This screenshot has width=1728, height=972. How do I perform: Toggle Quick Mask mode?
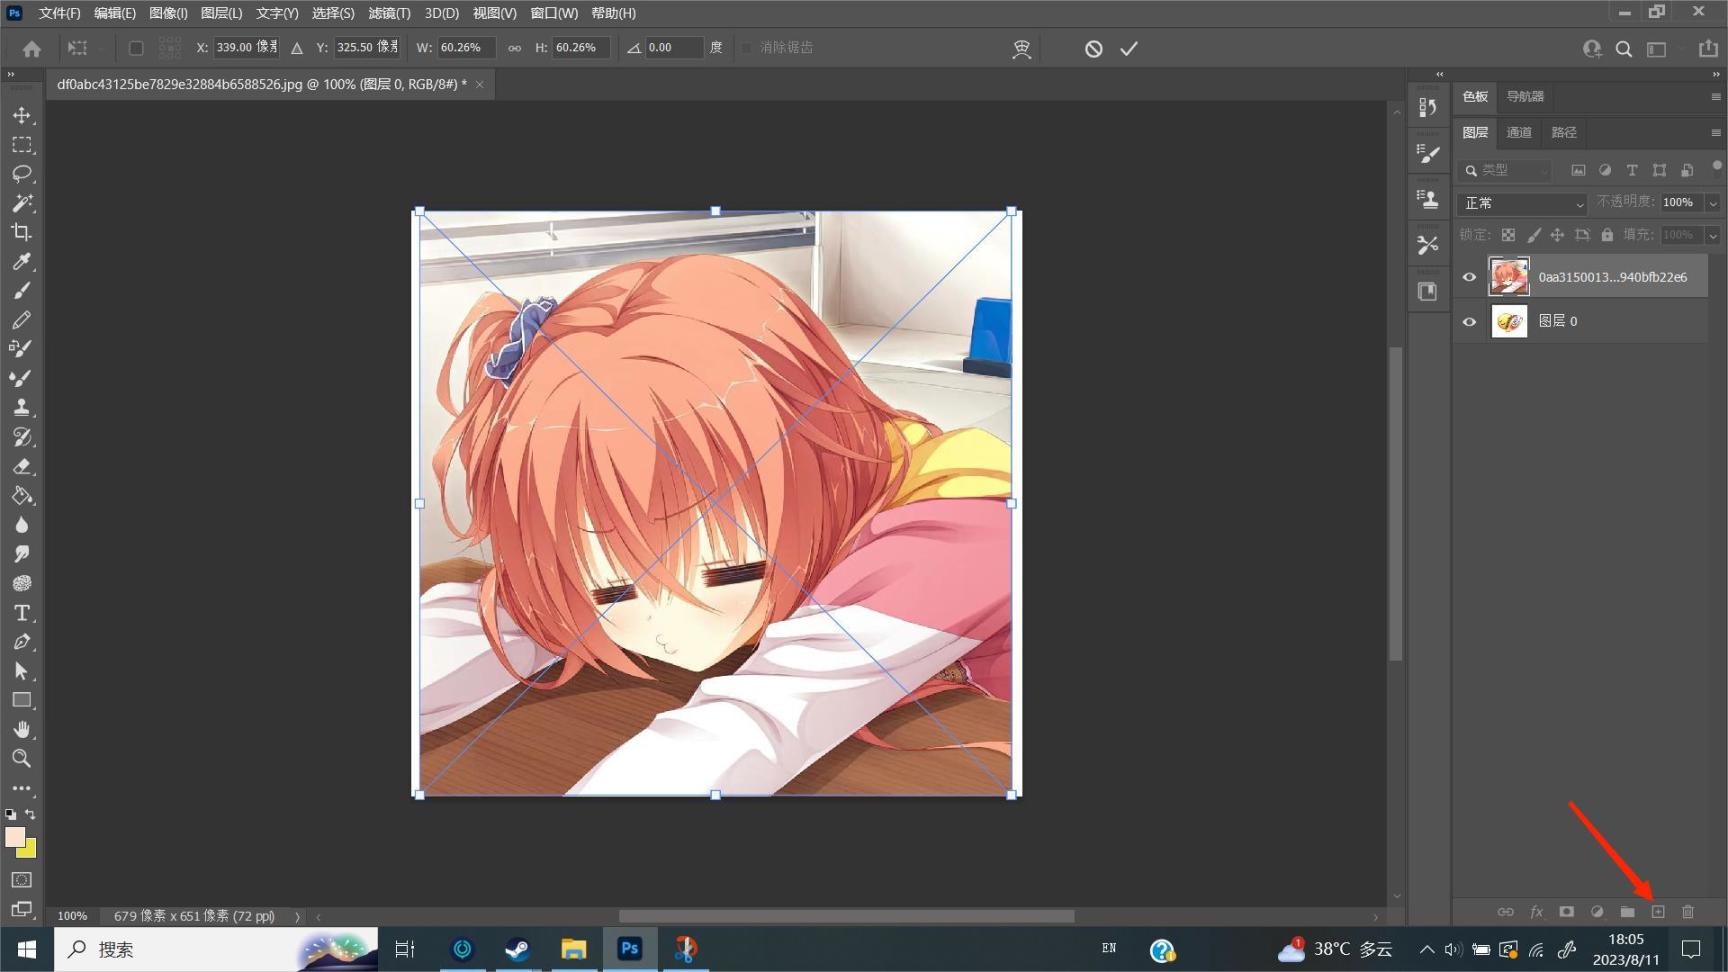22,880
